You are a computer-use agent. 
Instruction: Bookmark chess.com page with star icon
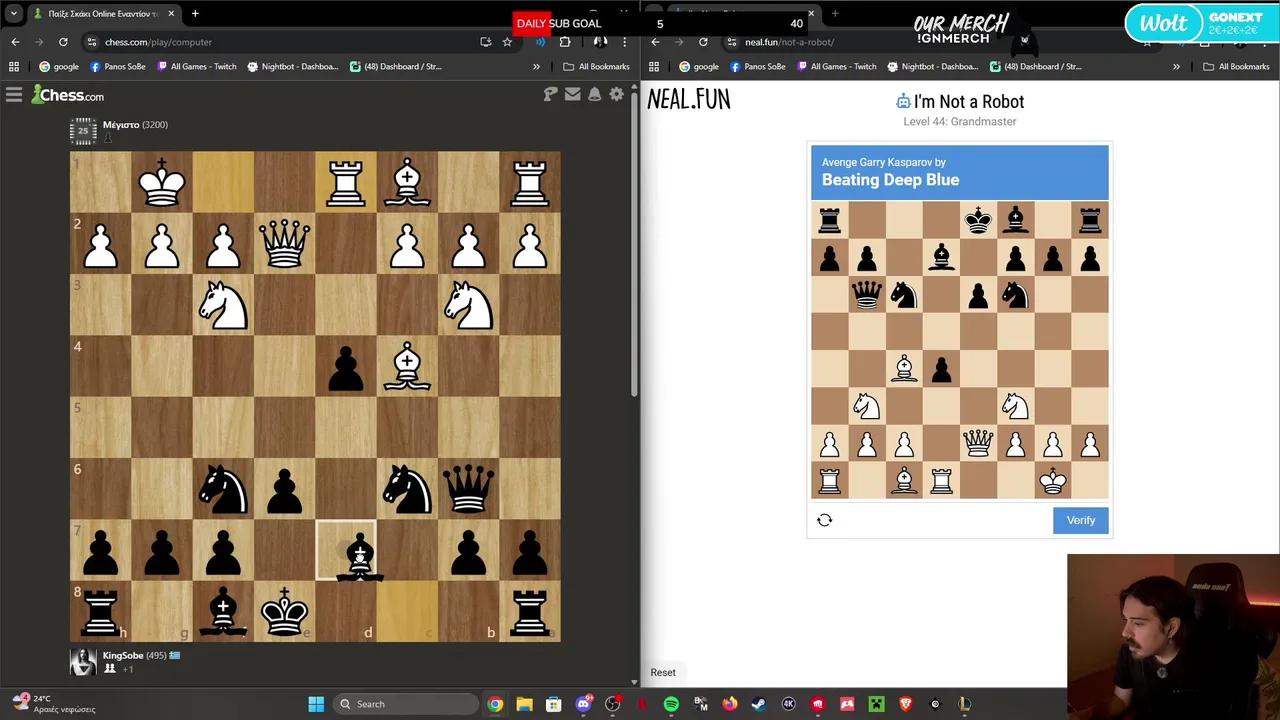pos(507,42)
